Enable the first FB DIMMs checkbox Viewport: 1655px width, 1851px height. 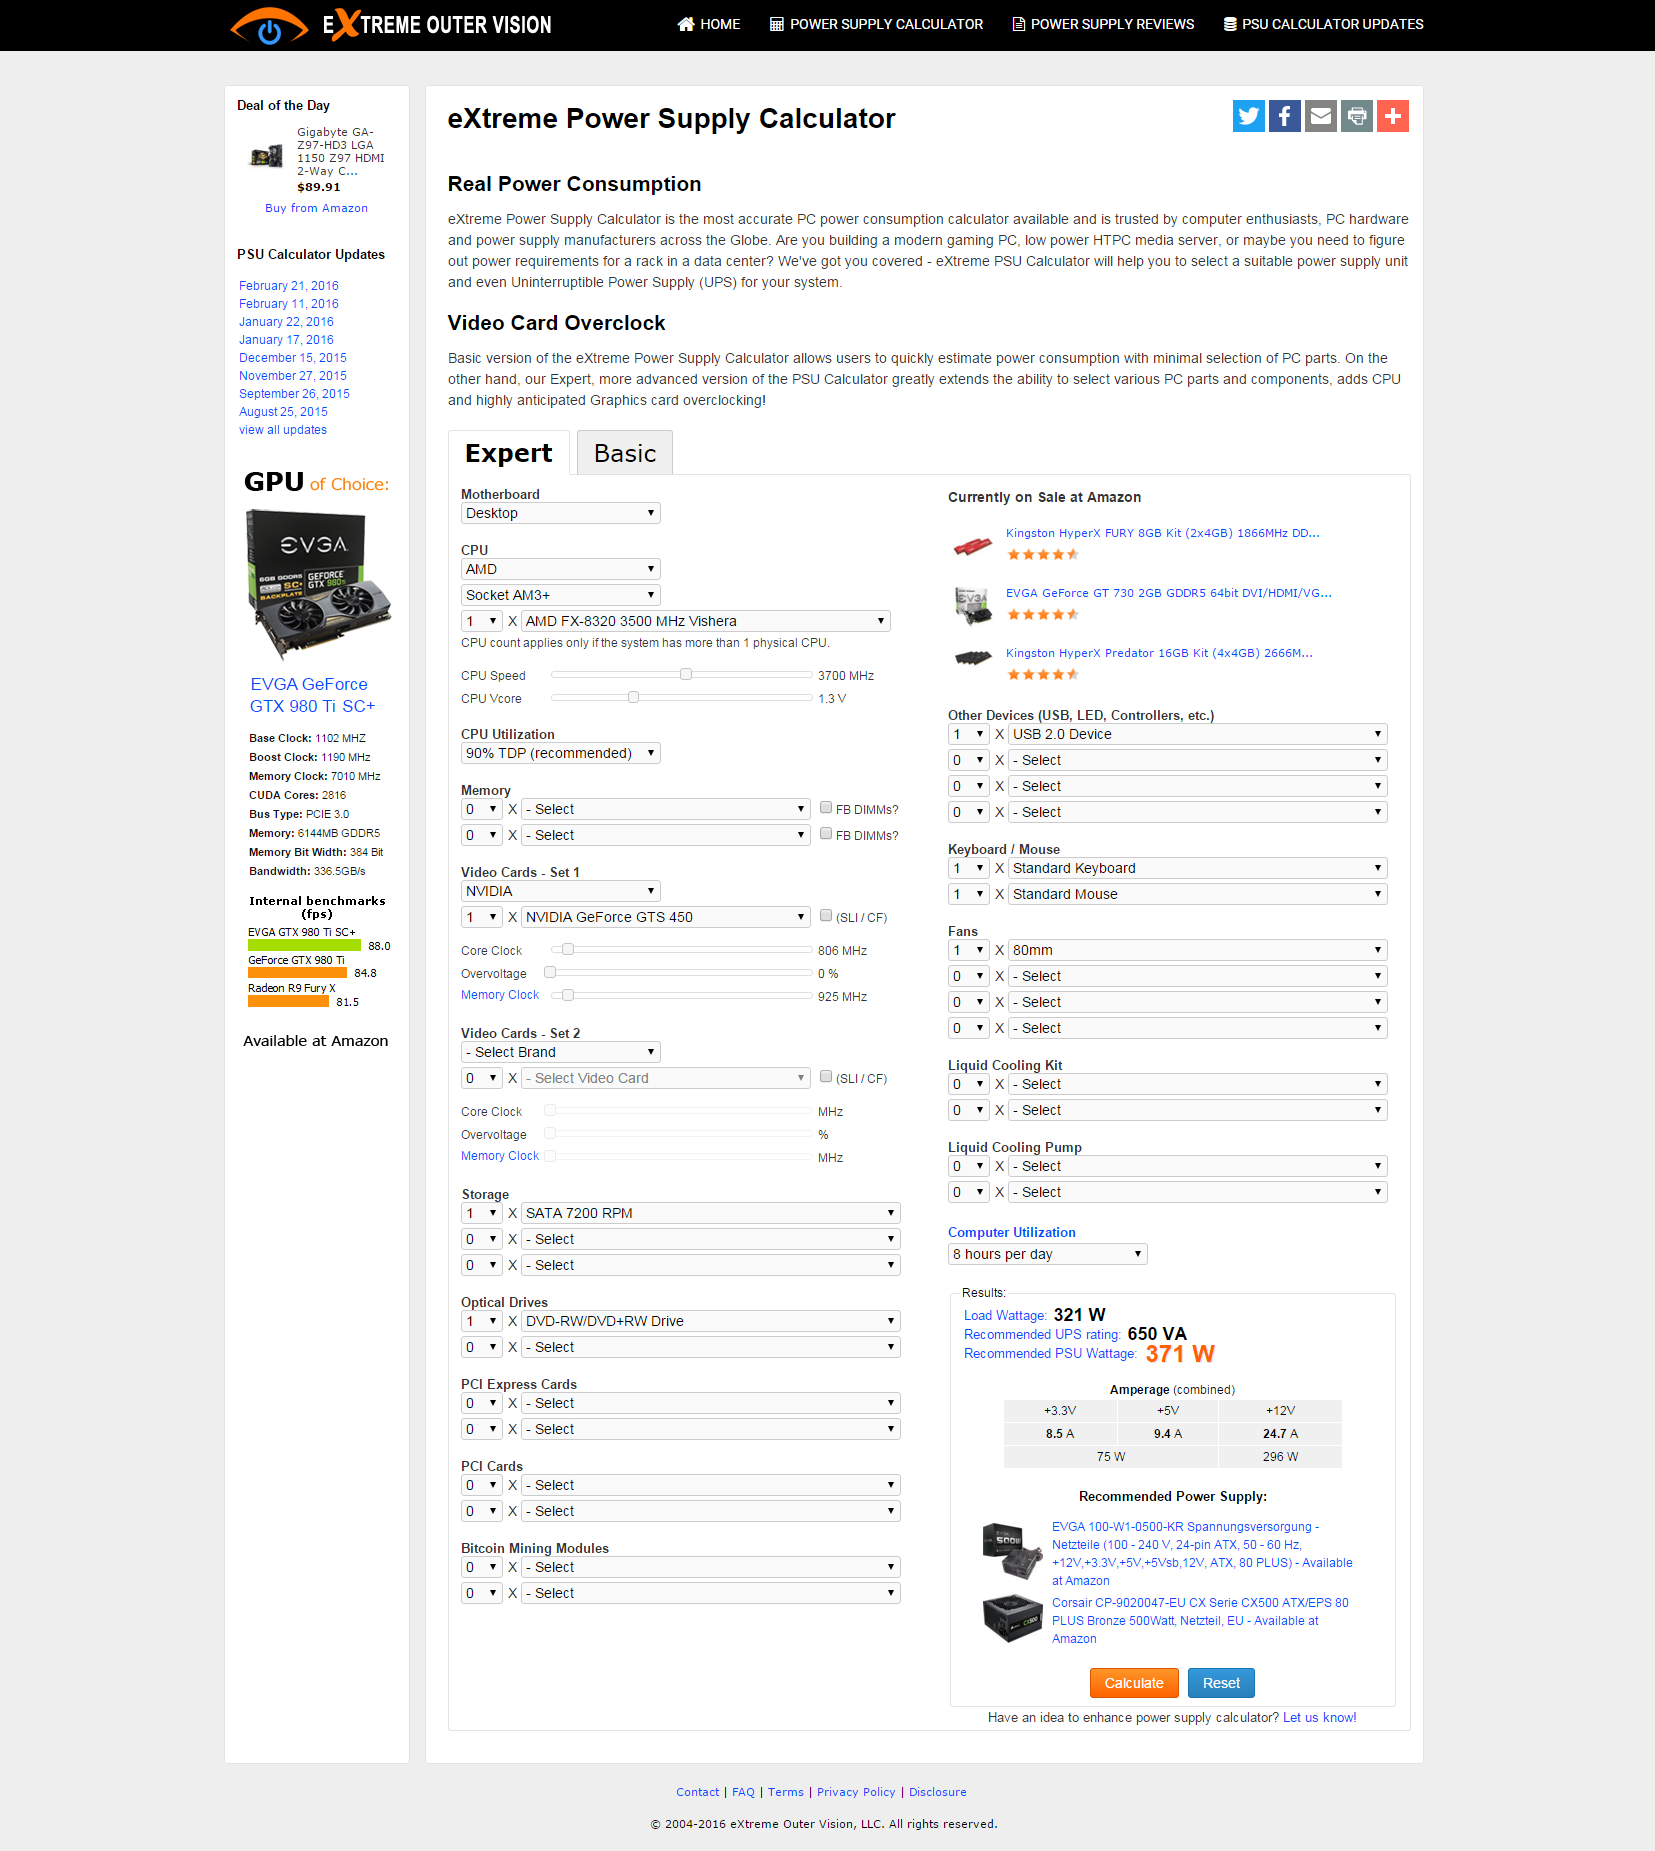pos(826,808)
